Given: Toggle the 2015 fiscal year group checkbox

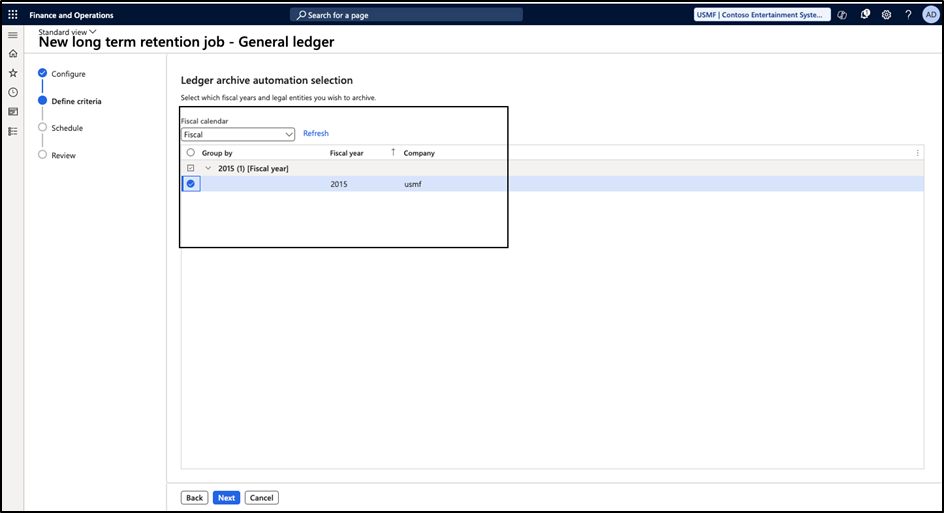Looking at the screenshot, I should [x=190, y=168].
